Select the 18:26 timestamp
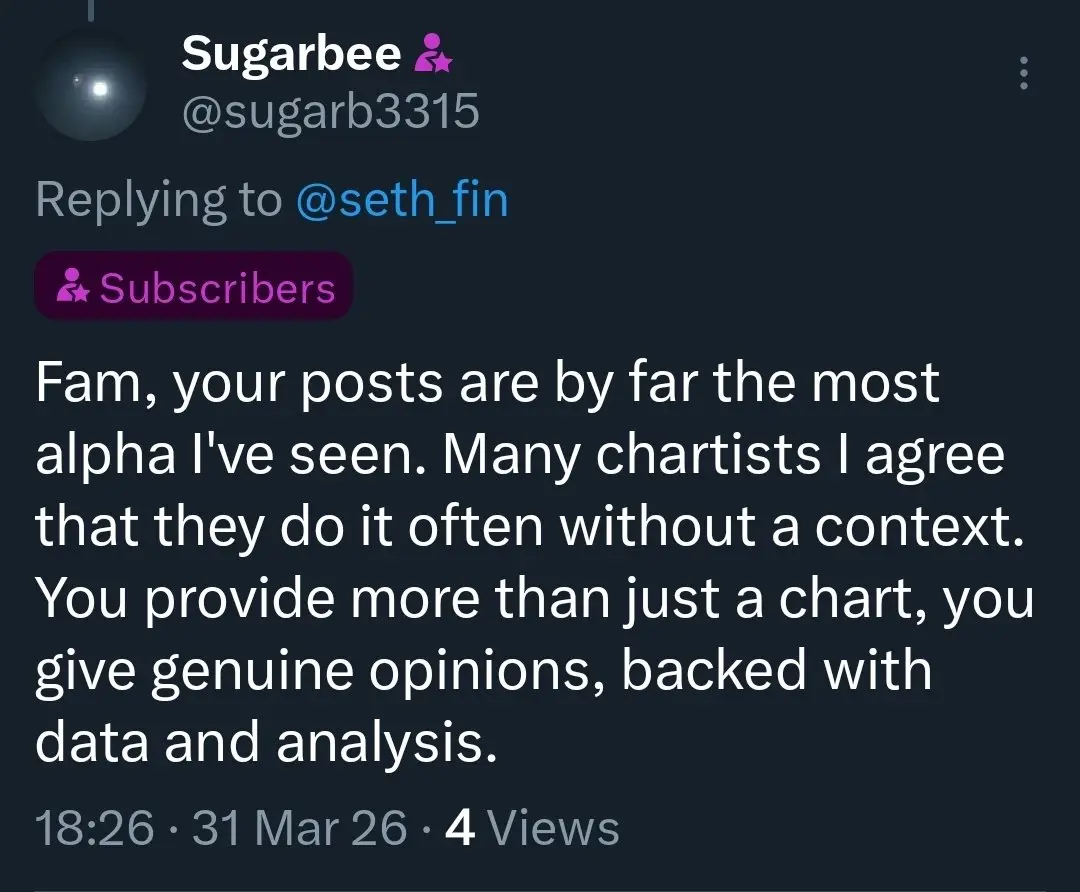The height and width of the screenshot is (892, 1080). (95, 829)
